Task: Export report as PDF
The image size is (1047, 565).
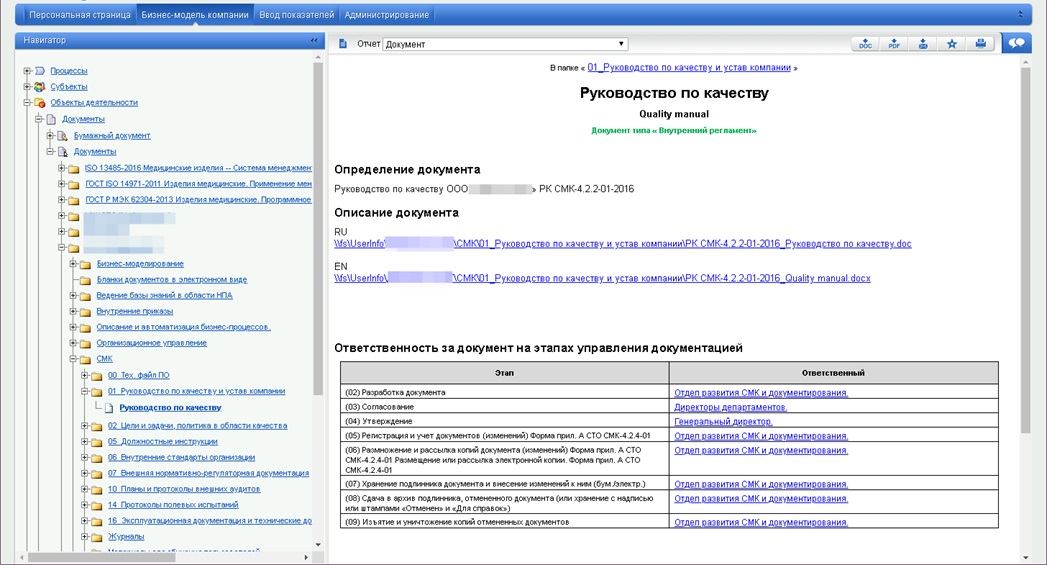Action: (x=894, y=44)
